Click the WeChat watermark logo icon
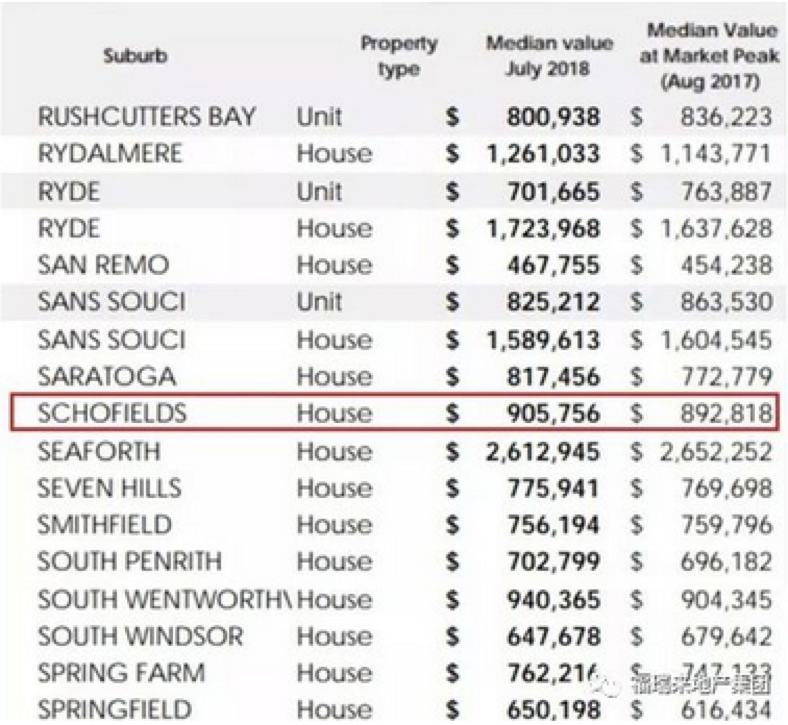This screenshot has height=725, width=788. 607,685
